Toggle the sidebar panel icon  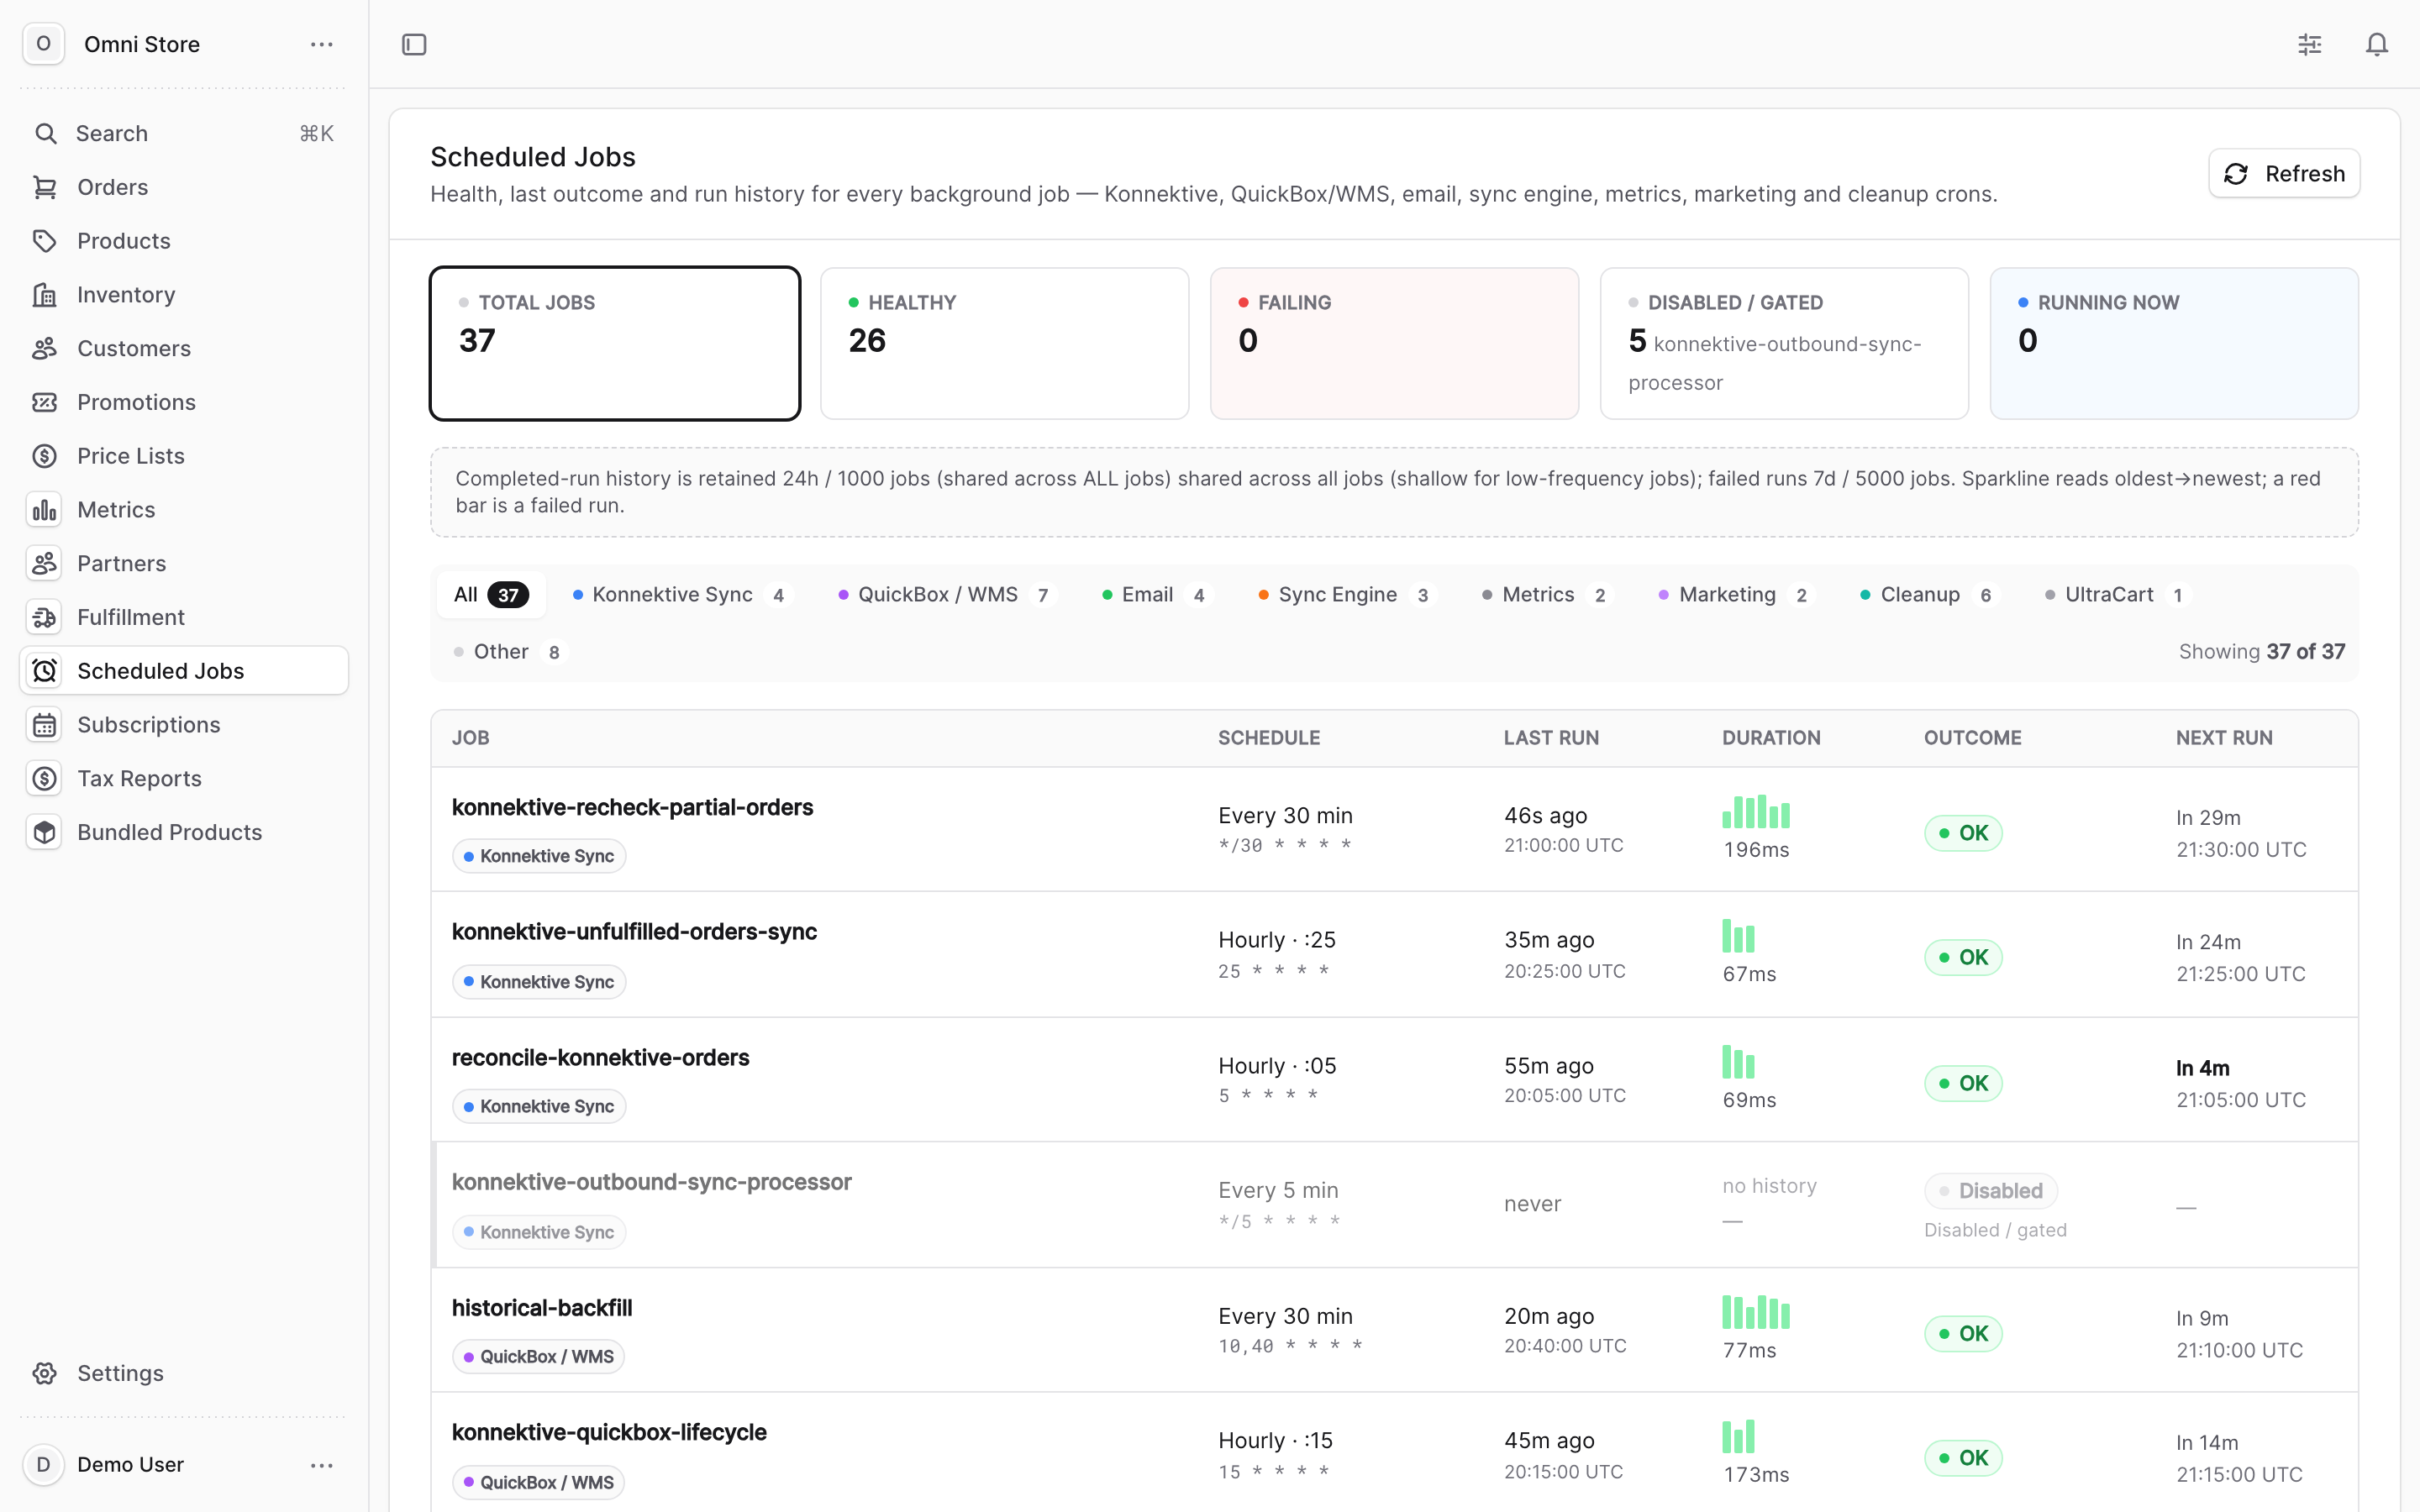pos(414,44)
